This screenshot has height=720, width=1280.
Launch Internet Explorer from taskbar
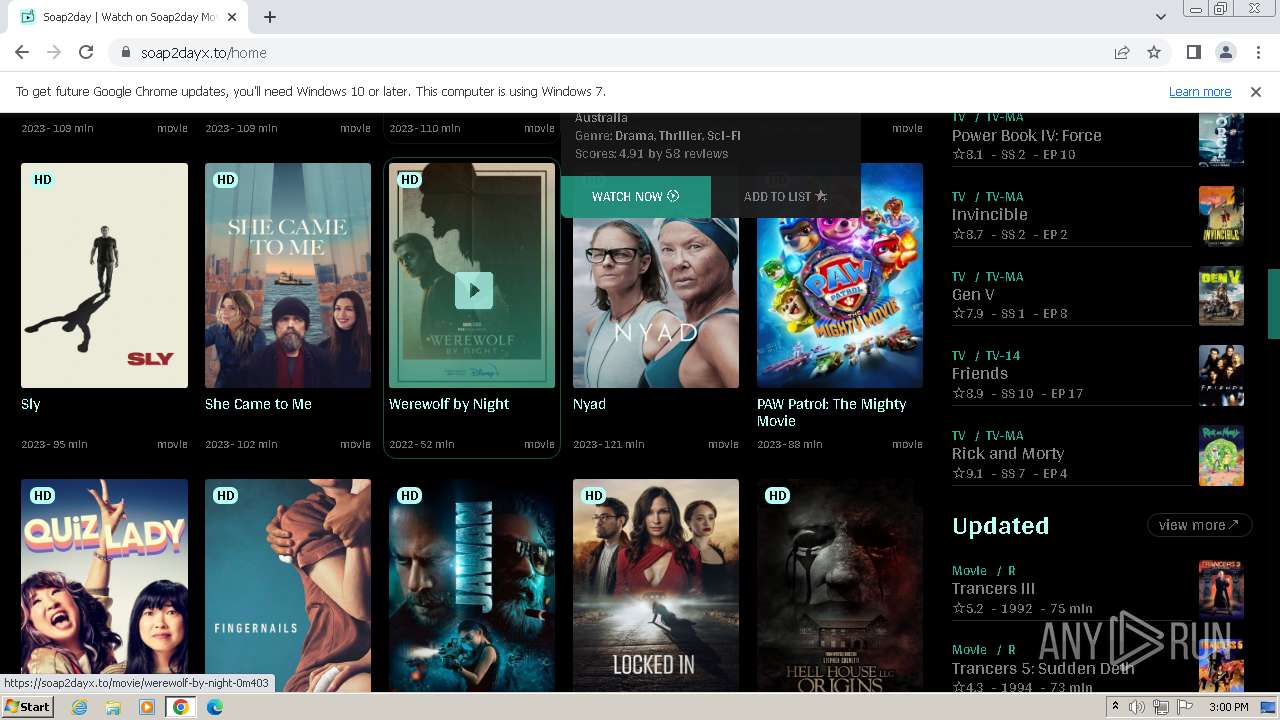(79, 707)
